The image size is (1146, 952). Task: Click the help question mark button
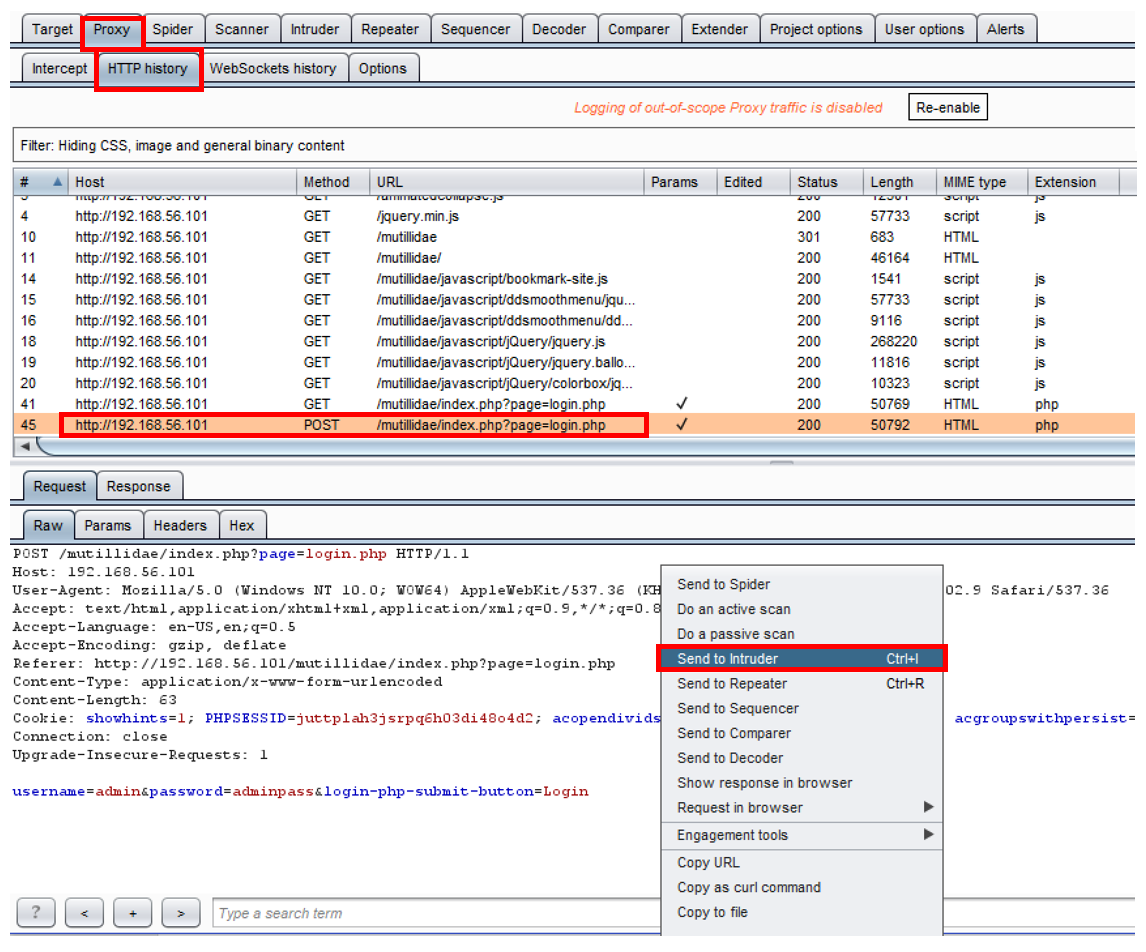[36, 913]
